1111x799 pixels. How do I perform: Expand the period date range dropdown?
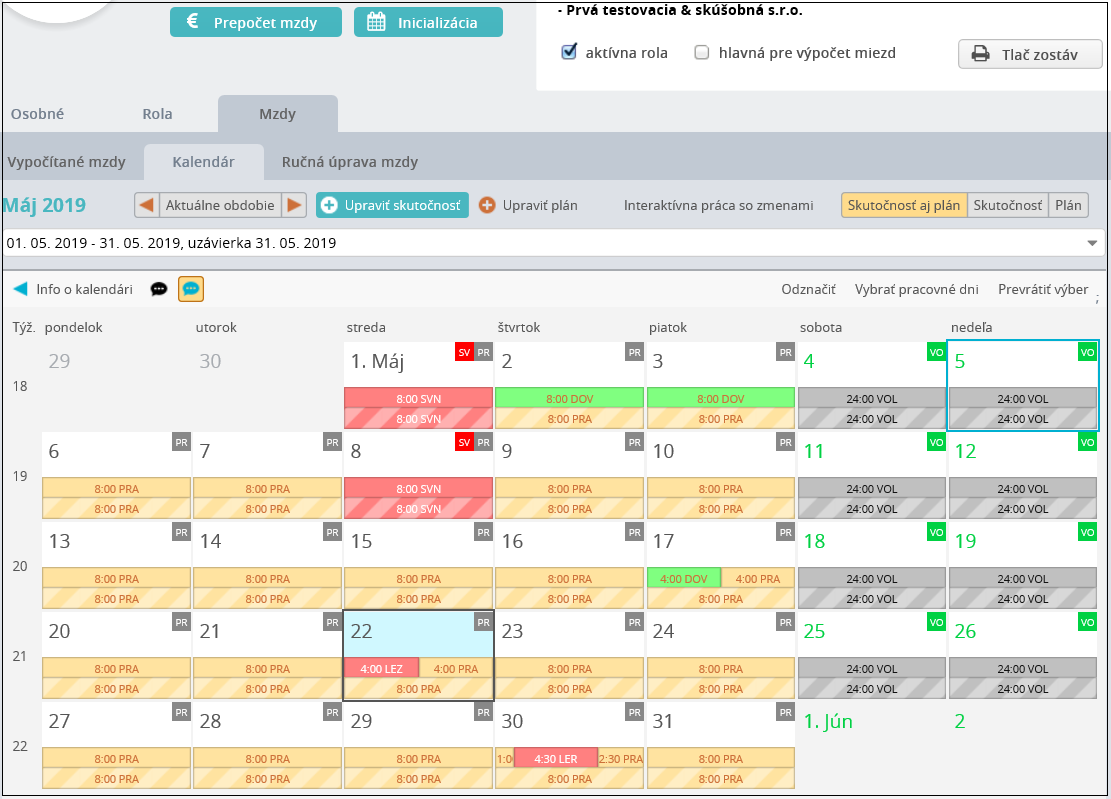(1092, 243)
